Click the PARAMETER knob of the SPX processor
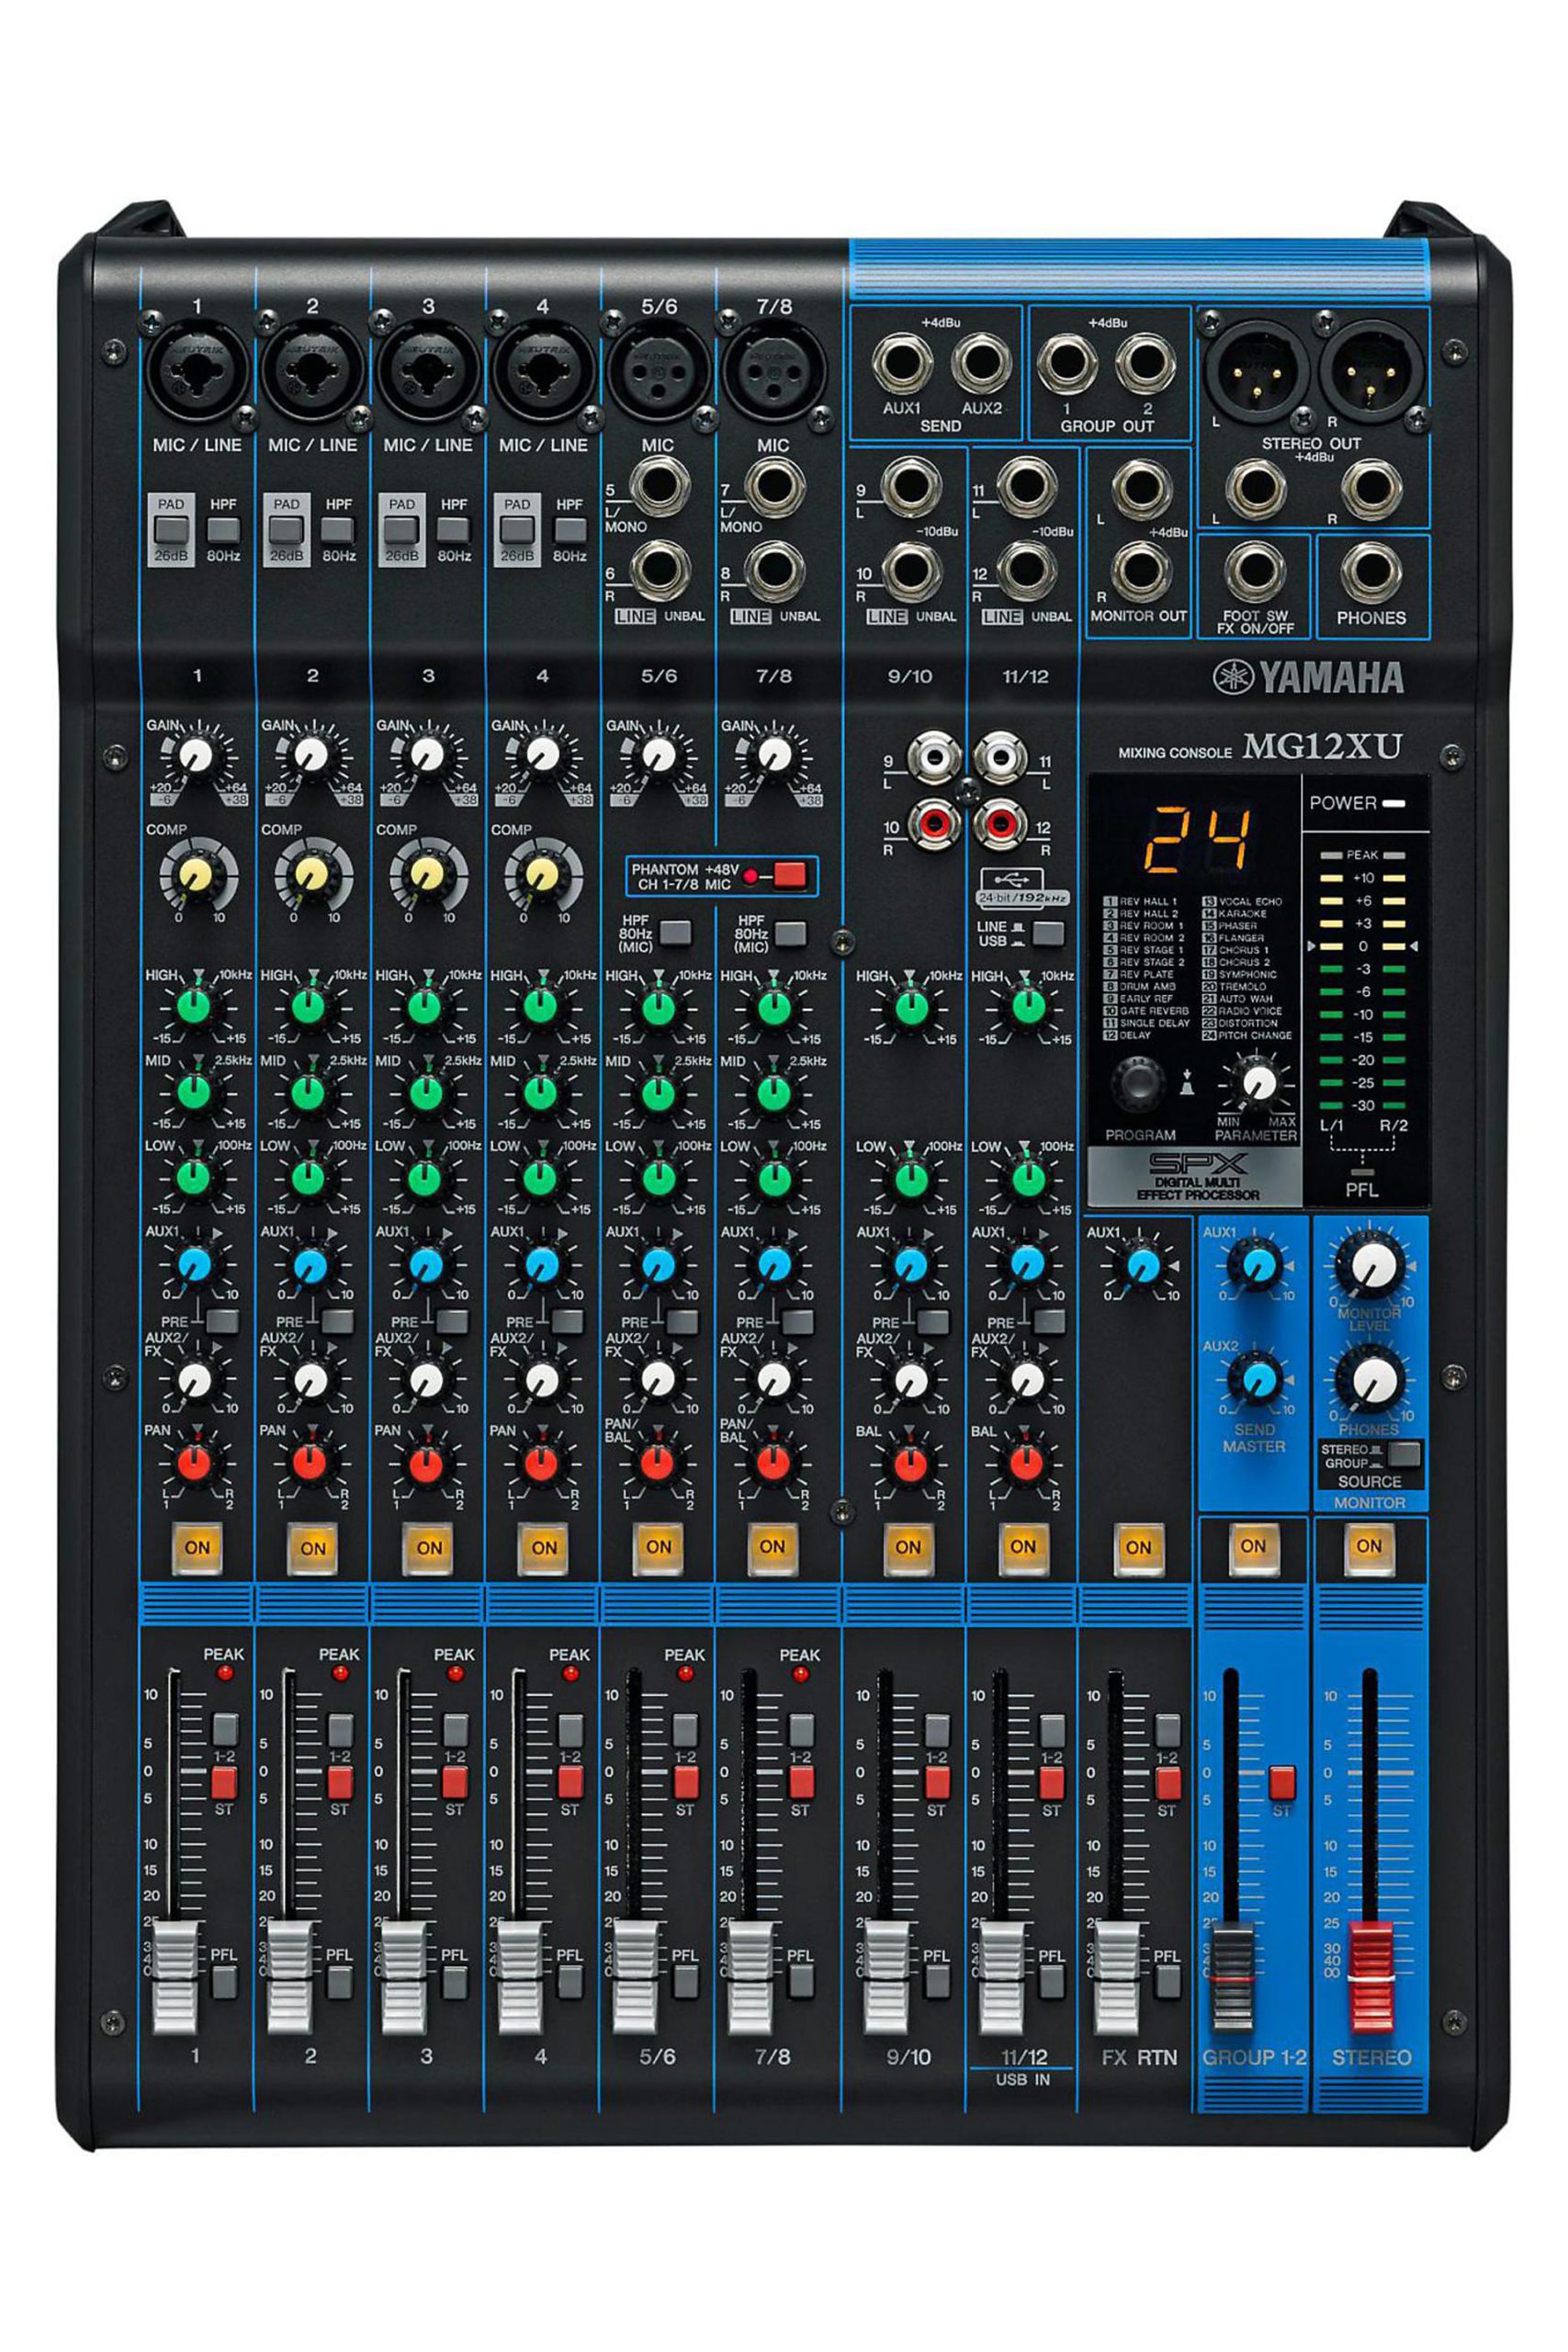1568x2352 pixels. (1254, 1082)
